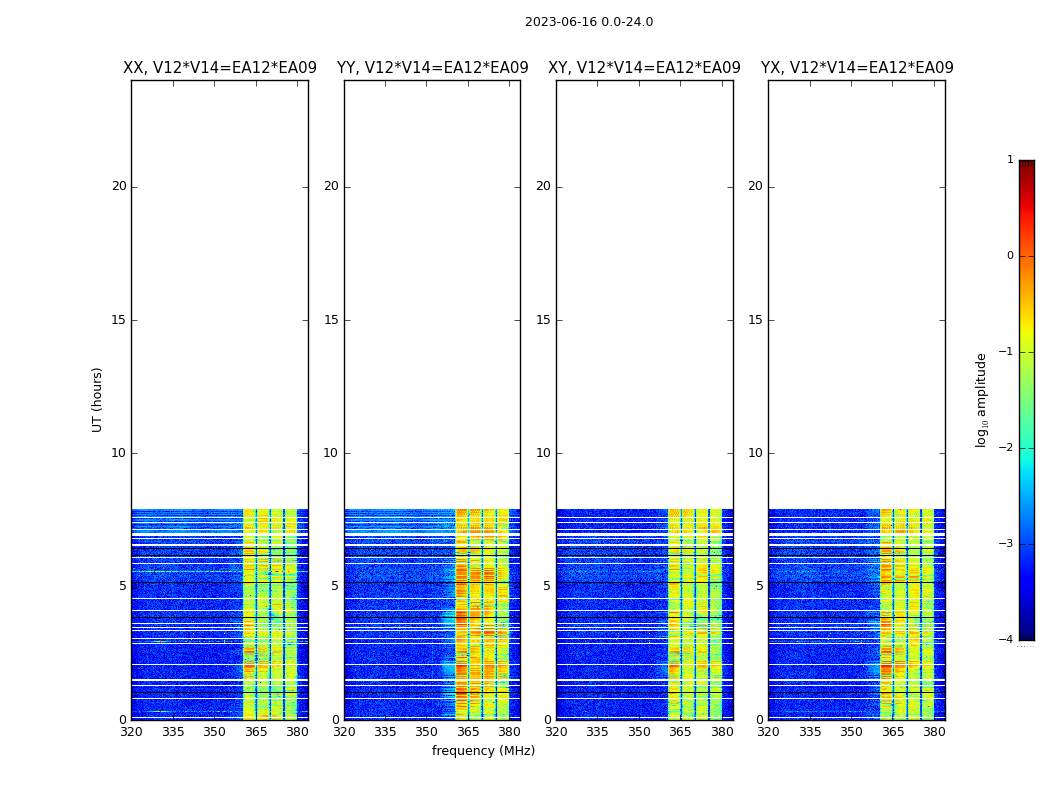Pick the dark blue bottom of colorbar
This screenshot has width=1050, height=800.
pyautogui.click(x=1026, y=633)
